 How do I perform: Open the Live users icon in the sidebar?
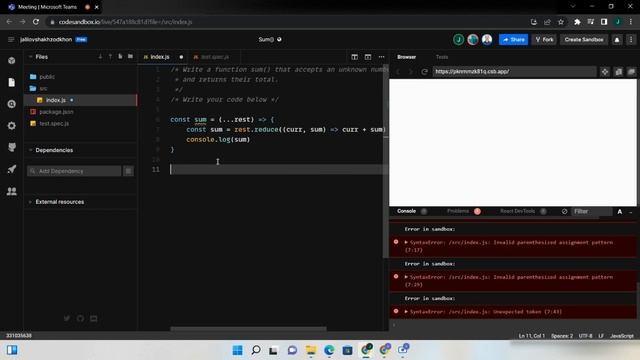(11, 191)
